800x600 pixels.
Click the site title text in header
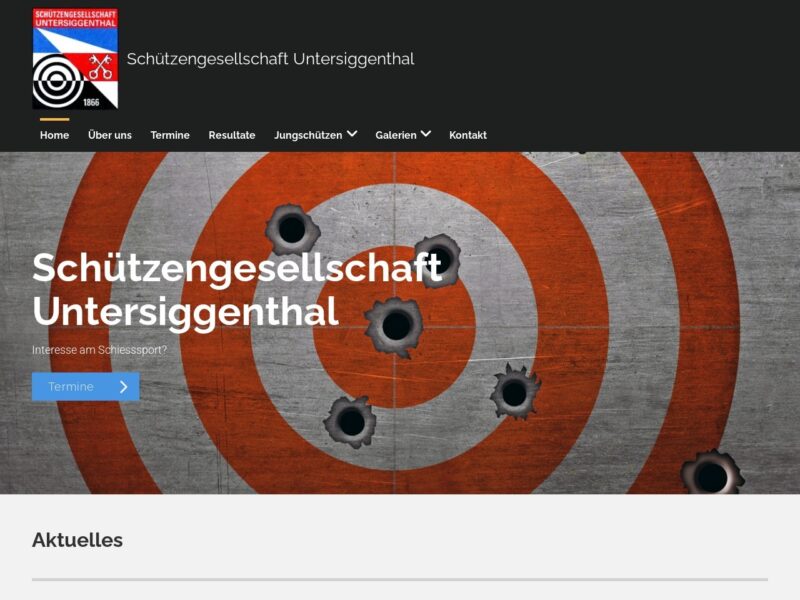tap(270, 59)
